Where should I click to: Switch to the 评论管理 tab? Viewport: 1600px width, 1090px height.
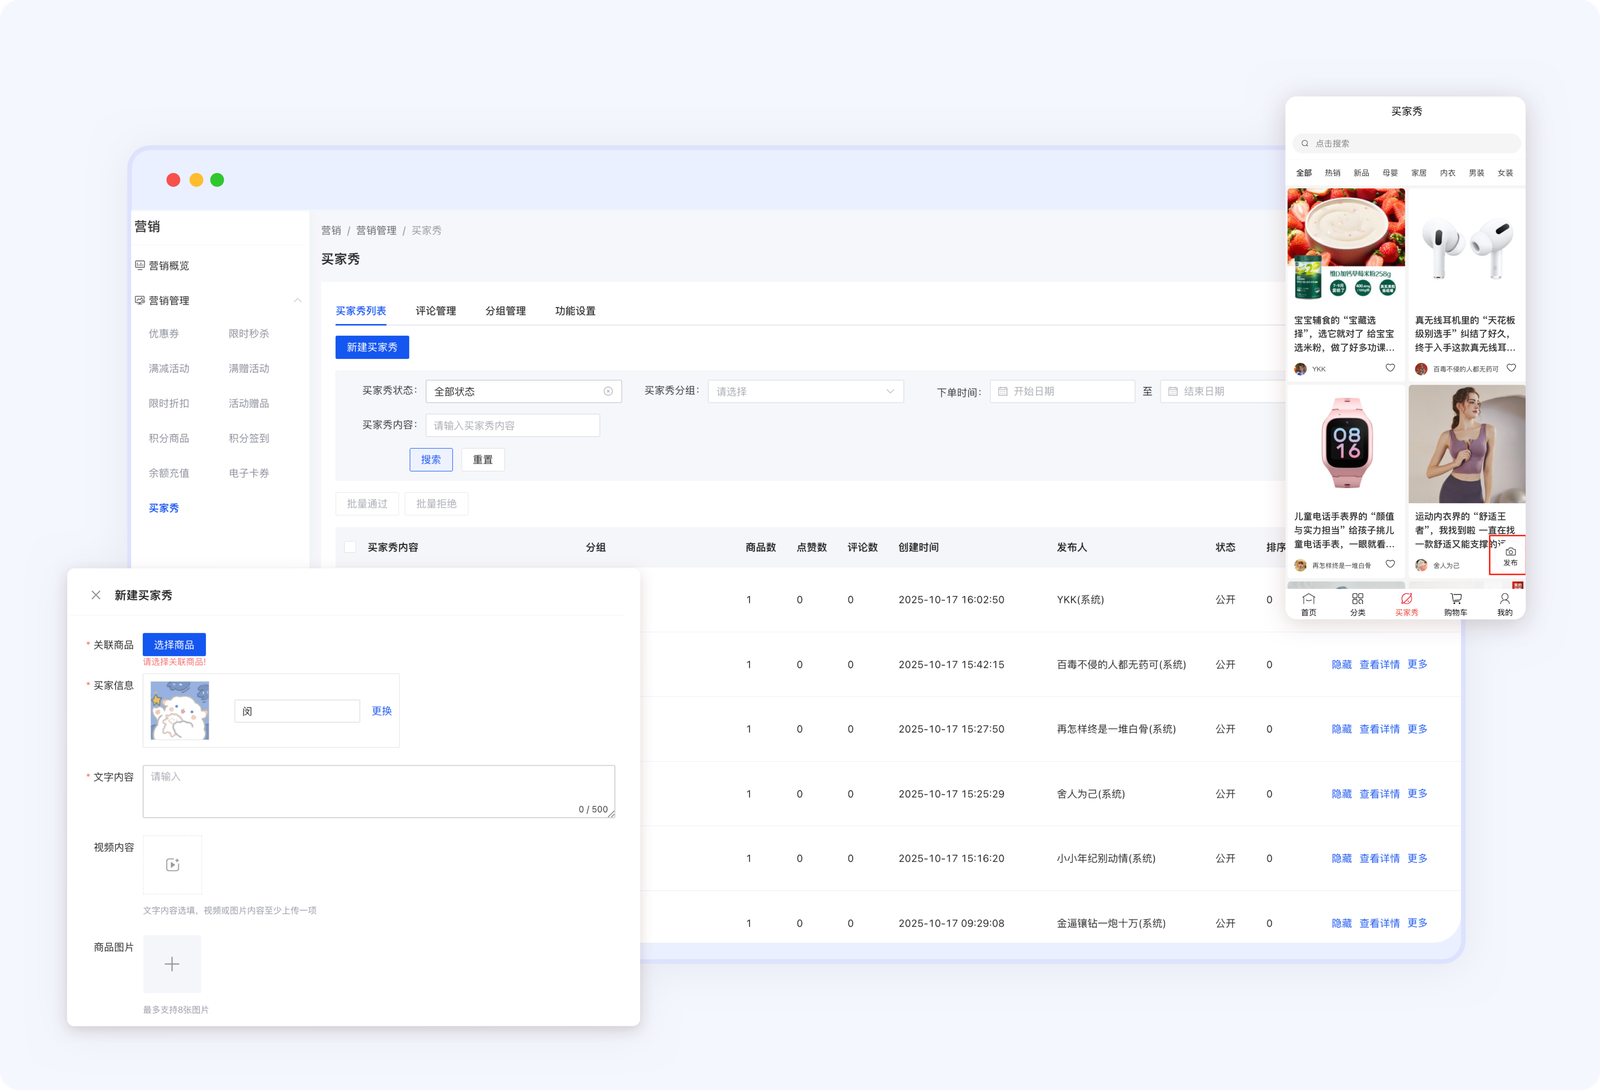click(x=435, y=311)
